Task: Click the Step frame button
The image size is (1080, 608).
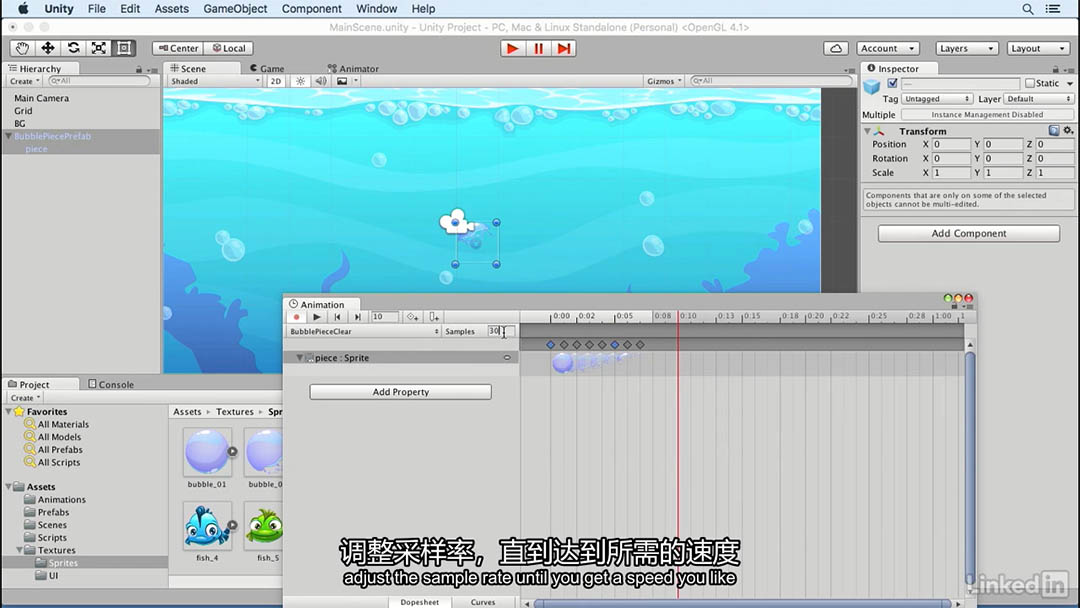Action: [563, 48]
